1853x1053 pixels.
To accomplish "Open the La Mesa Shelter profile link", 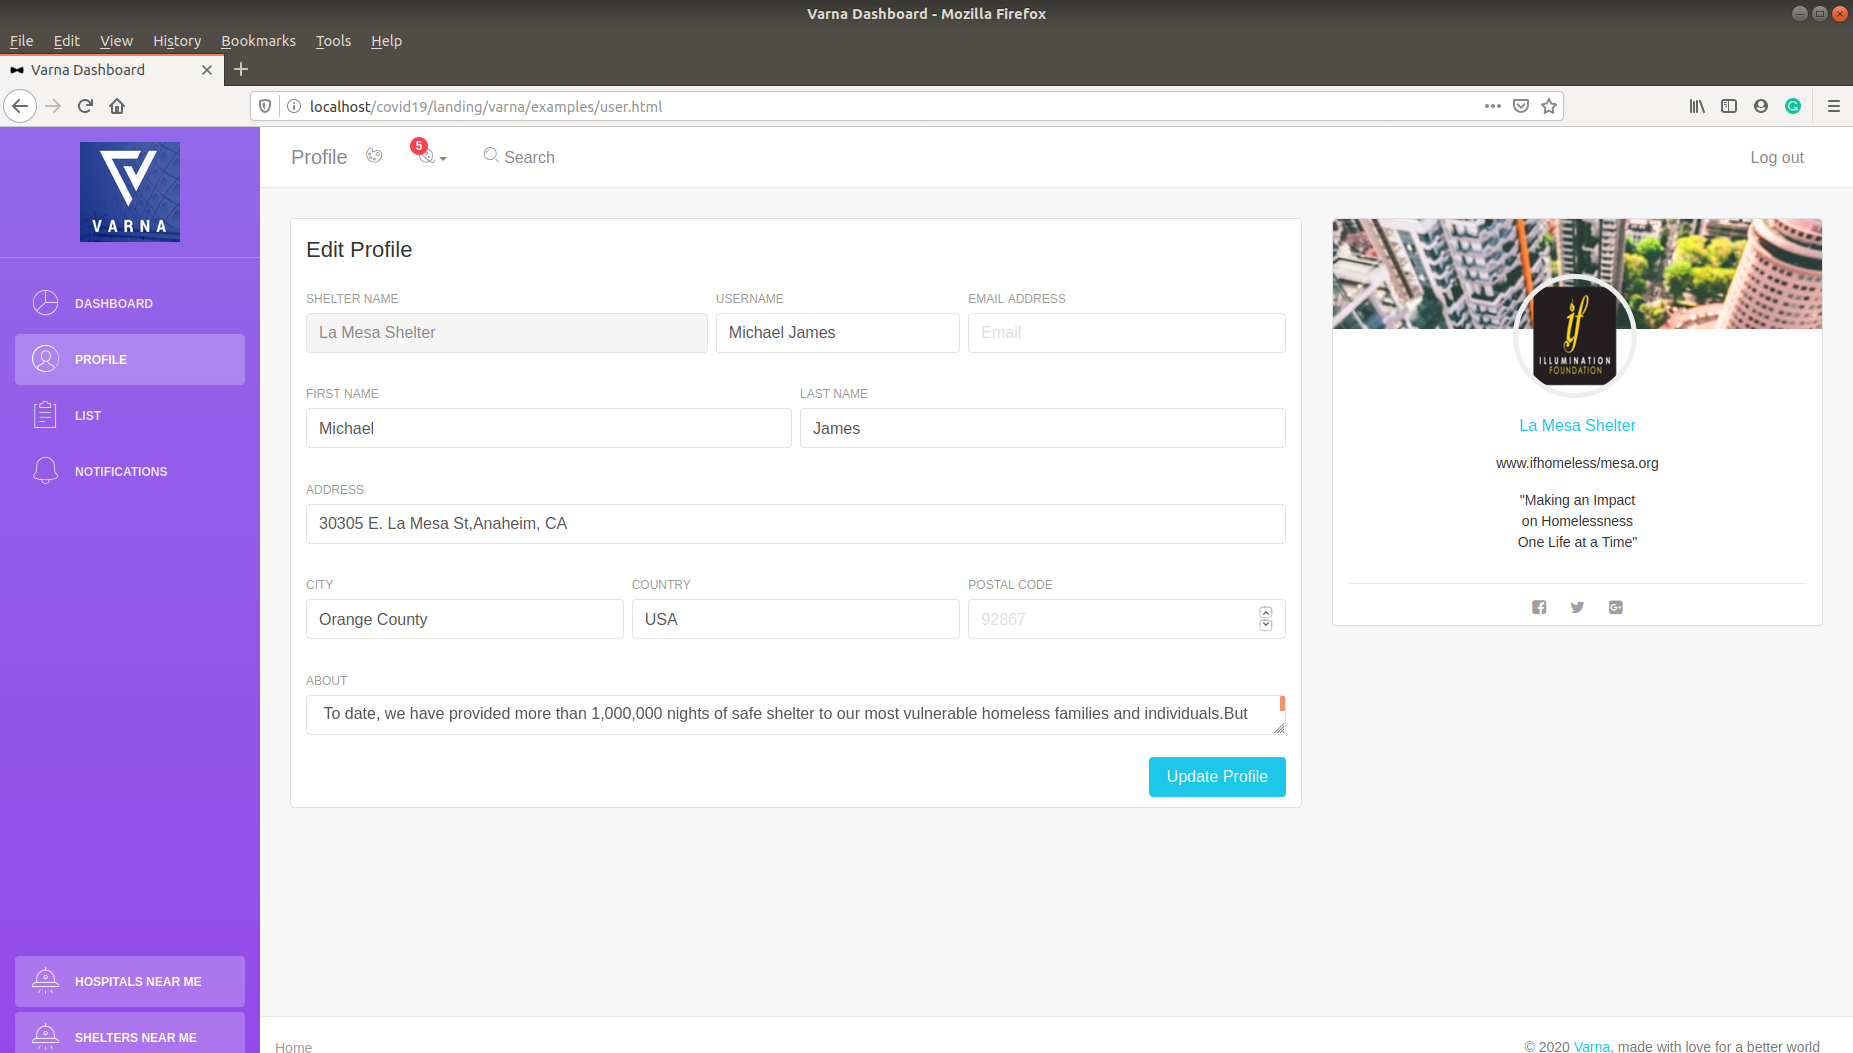I will [1577, 425].
